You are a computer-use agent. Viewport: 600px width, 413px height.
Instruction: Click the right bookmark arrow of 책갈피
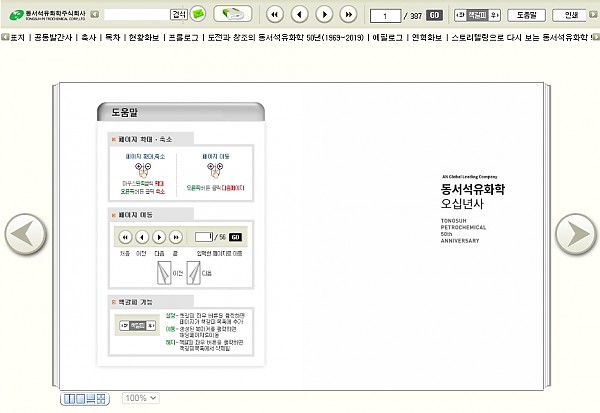pos(495,15)
